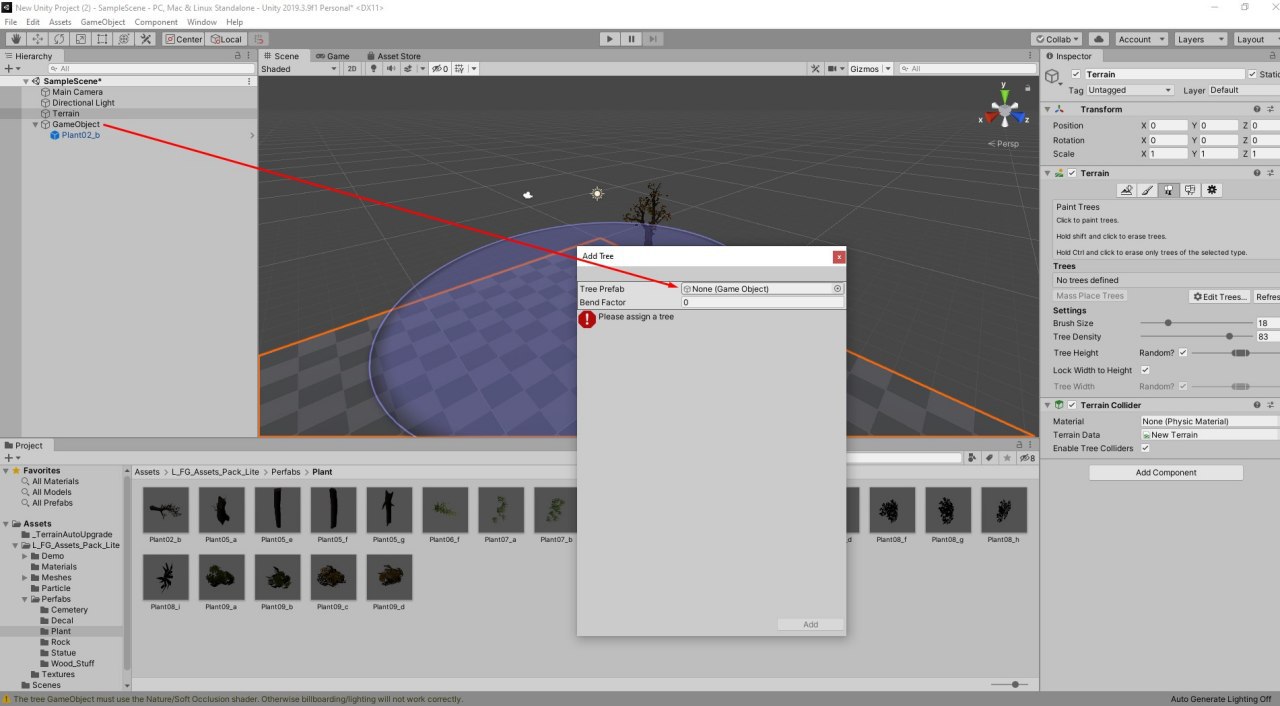Open Terrain Settings gear tool

pos(1212,190)
